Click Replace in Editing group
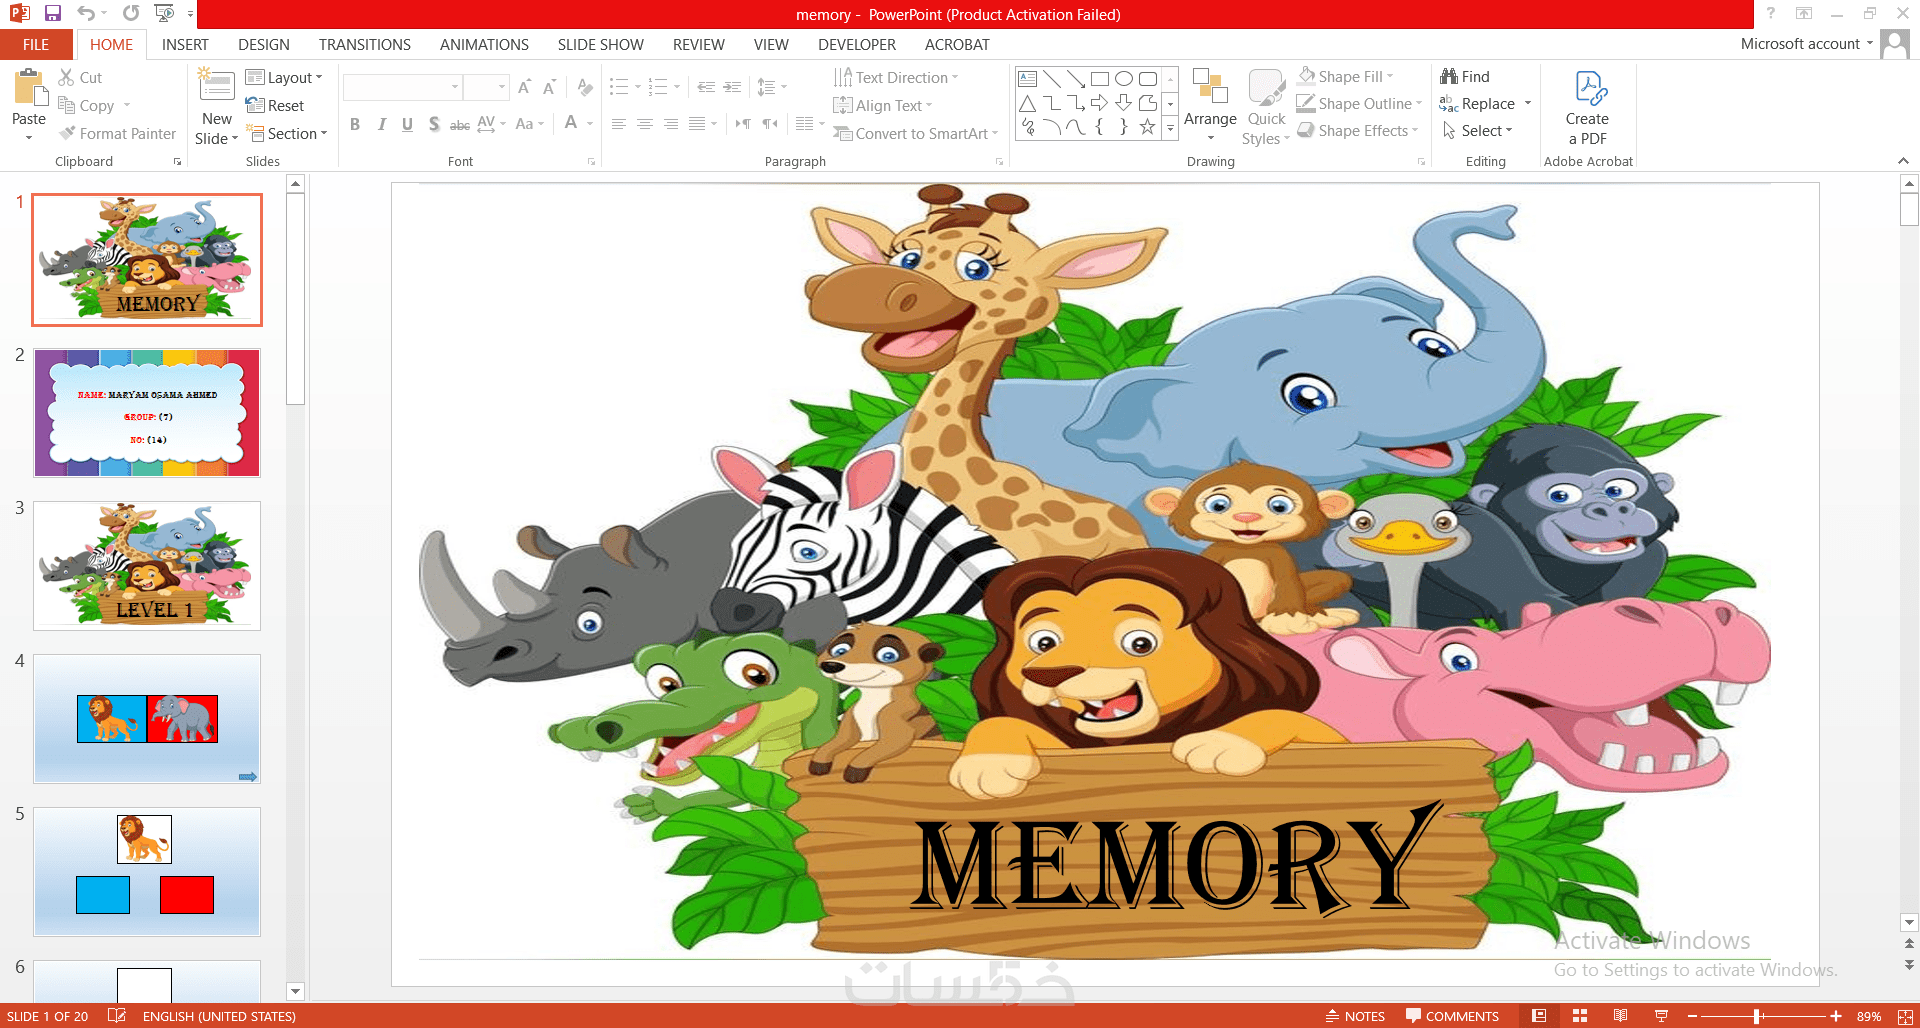1920x1028 pixels. tap(1477, 104)
